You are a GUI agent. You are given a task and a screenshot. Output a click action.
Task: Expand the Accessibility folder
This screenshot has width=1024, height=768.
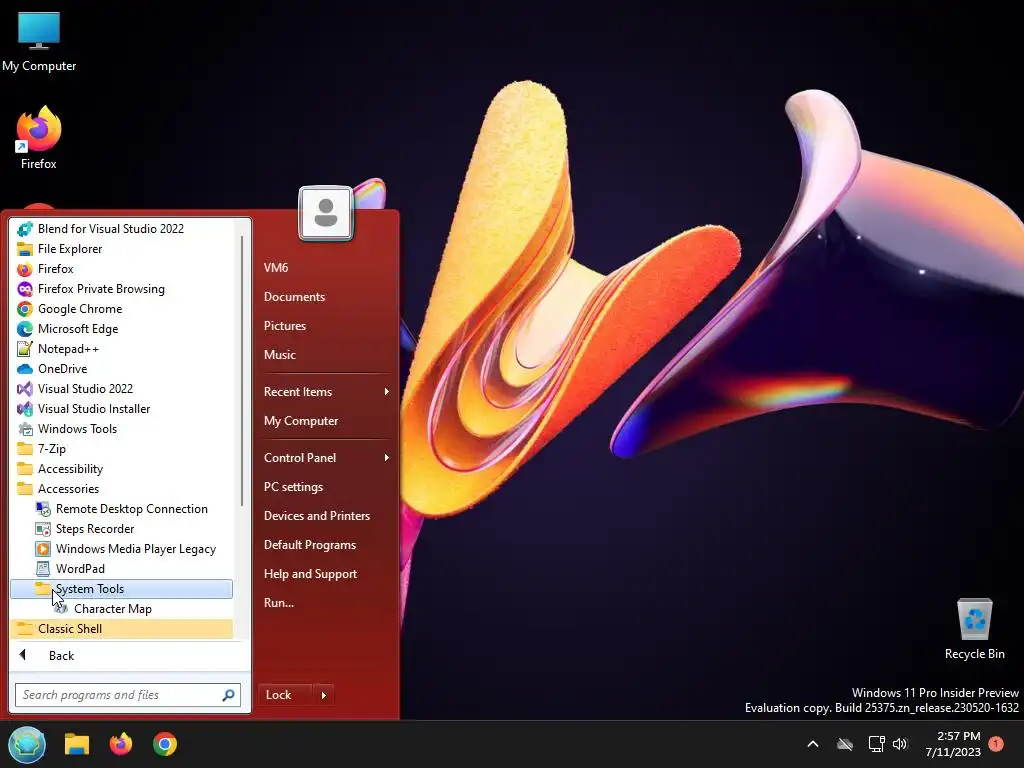click(x=121, y=469)
